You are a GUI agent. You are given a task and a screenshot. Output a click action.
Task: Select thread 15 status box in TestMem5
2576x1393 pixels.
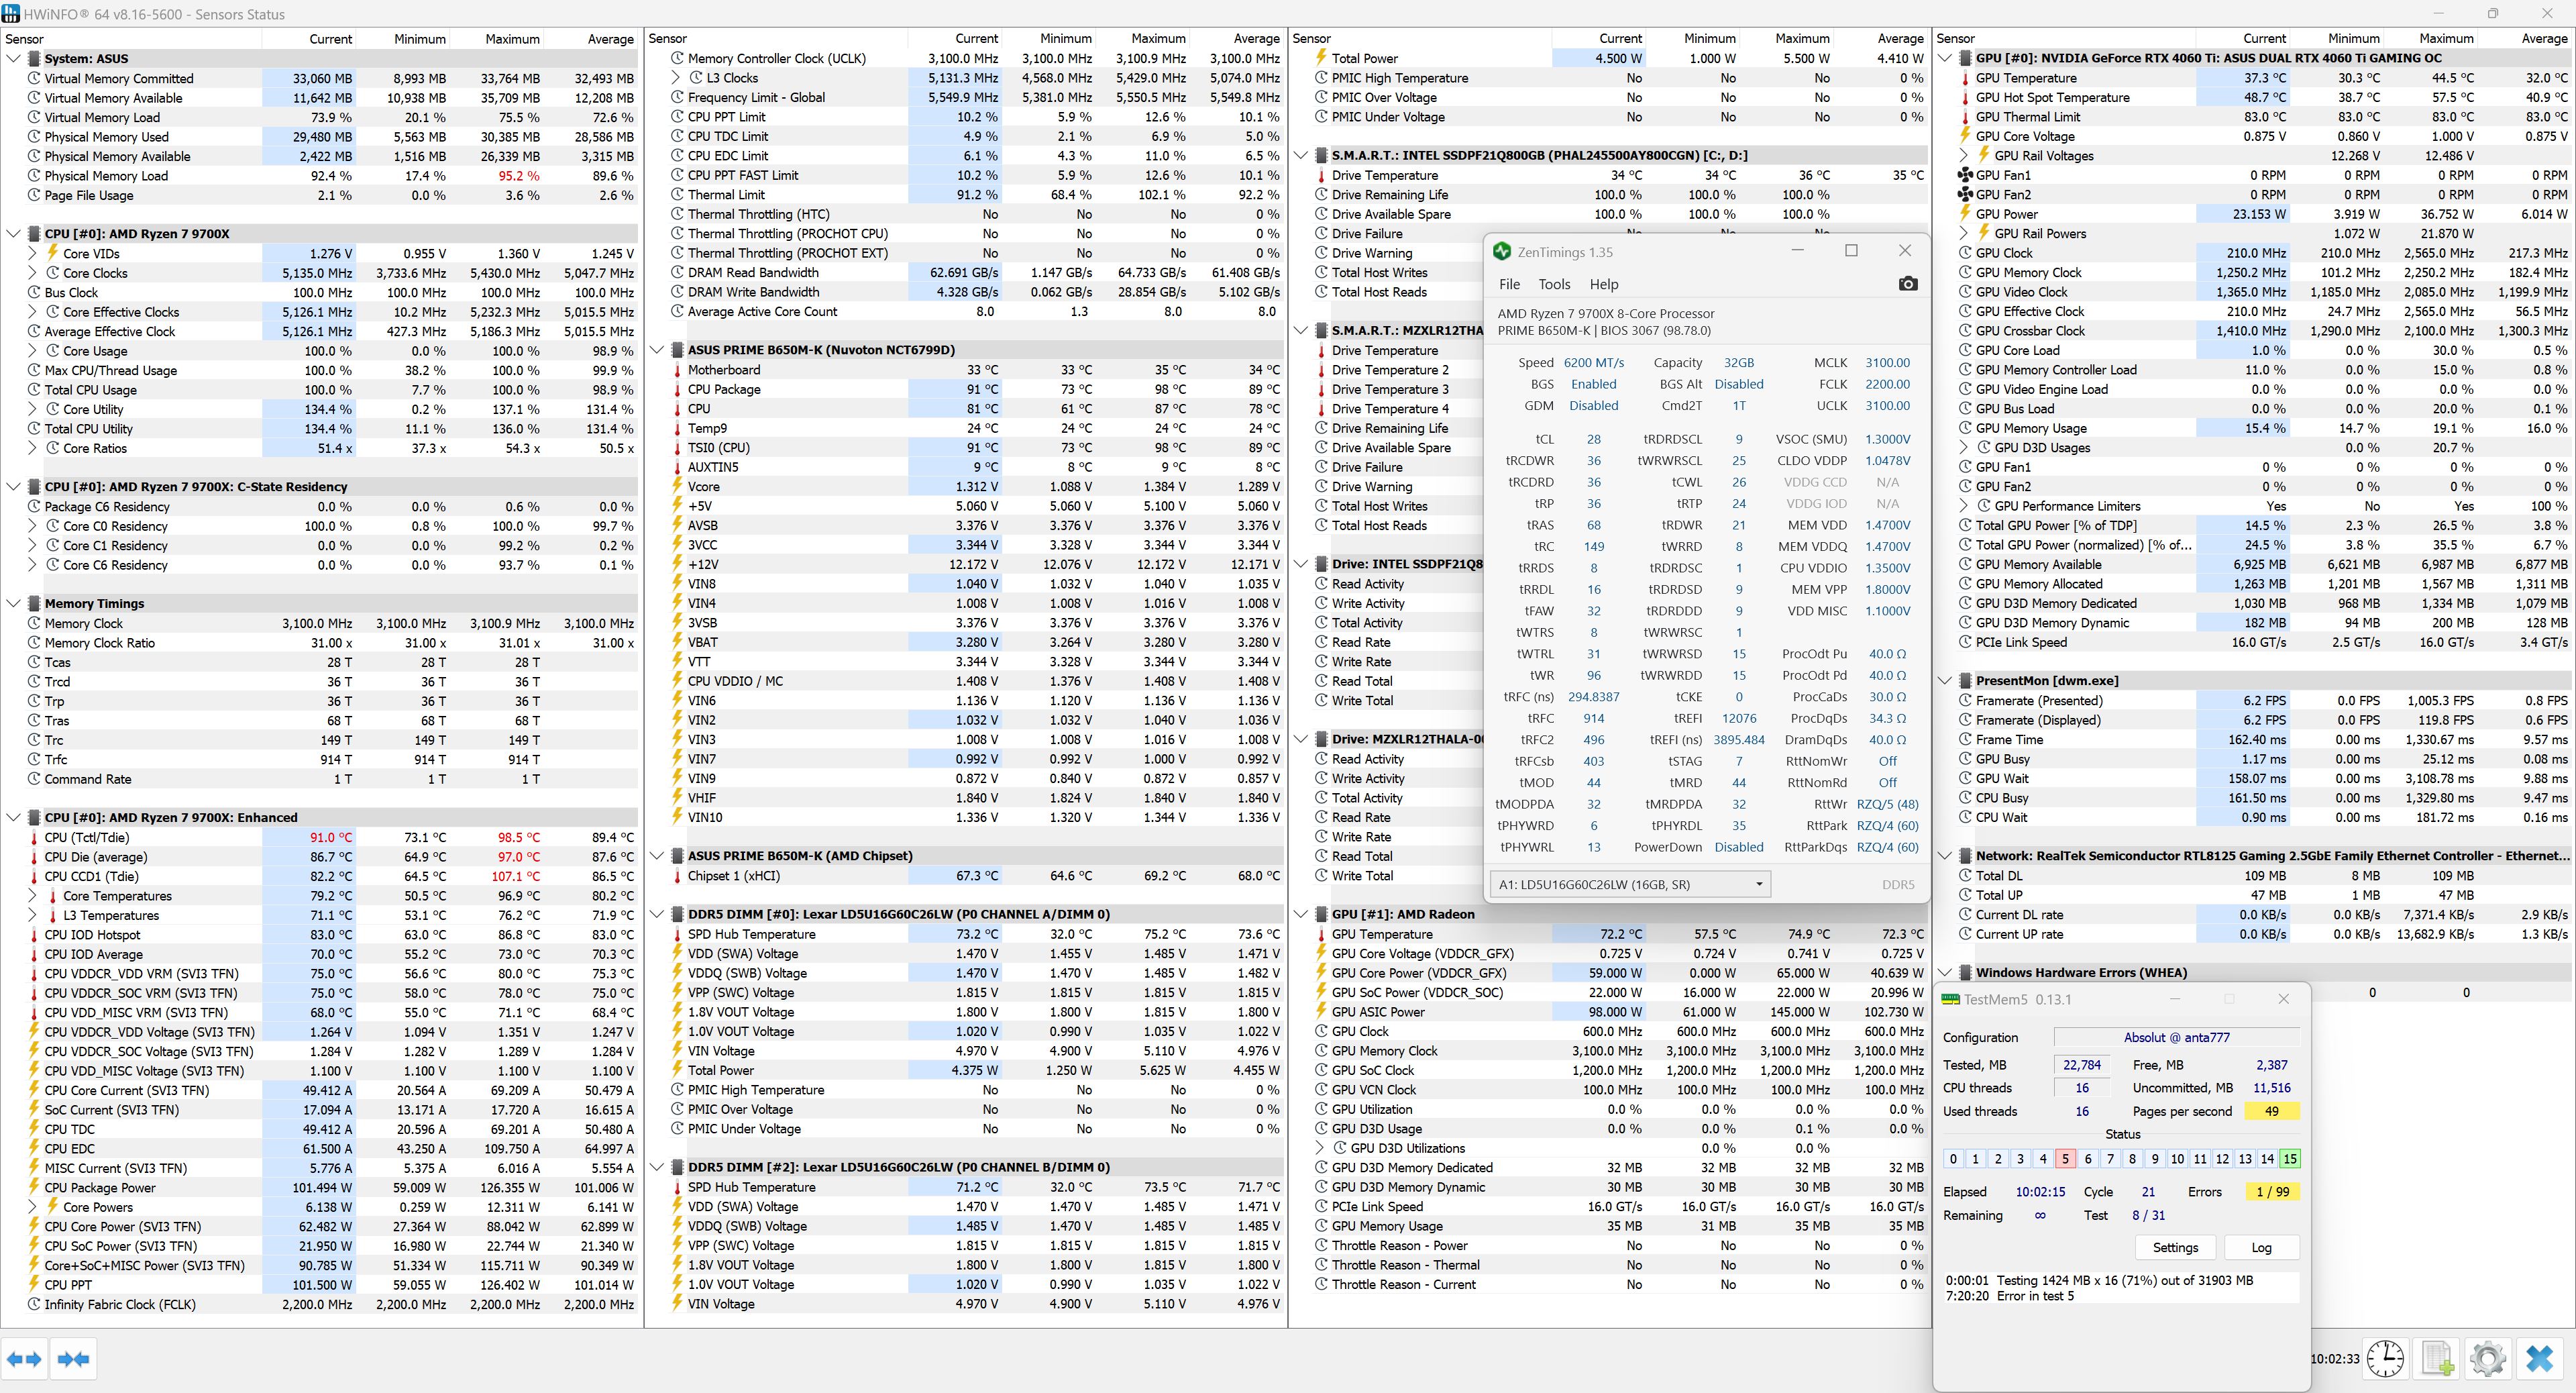point(2290,1159)
